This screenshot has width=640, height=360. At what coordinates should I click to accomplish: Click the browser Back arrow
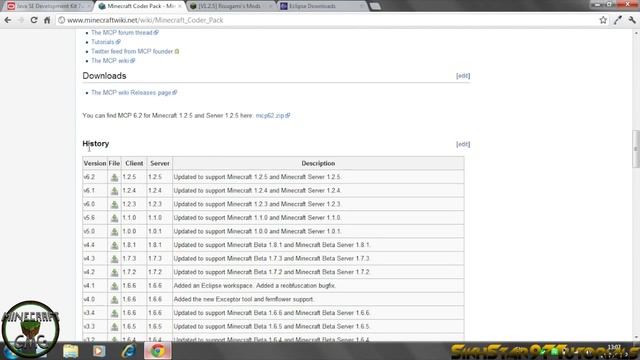[x=8, y=20]
